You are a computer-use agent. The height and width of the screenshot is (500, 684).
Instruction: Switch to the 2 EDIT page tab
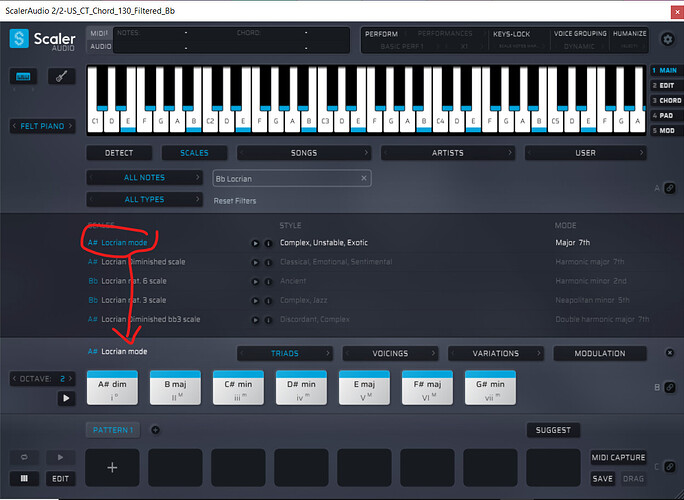(x=667, y=86)
